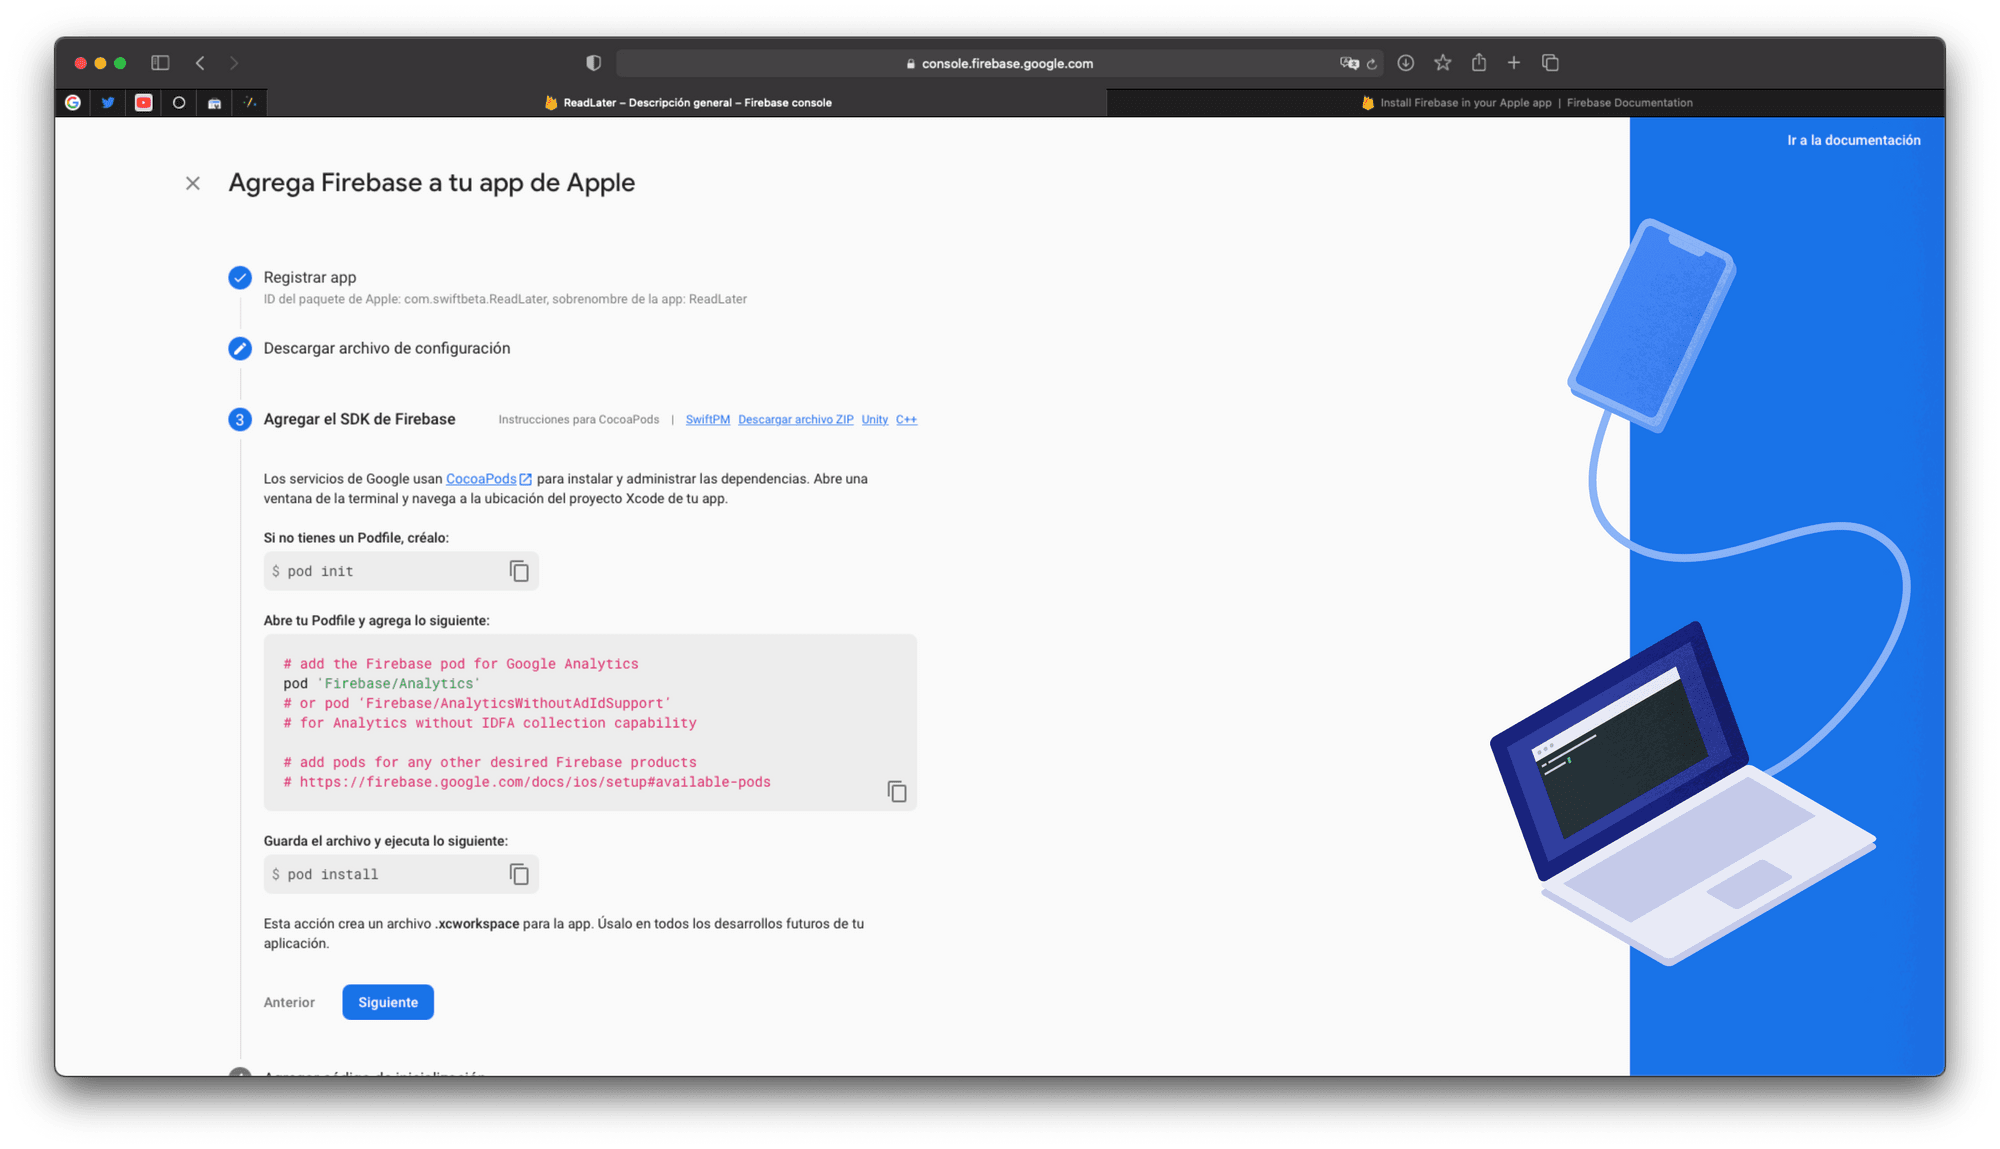
Task: Click the translate page icon in the address bar
Action: coord(1349,63)
